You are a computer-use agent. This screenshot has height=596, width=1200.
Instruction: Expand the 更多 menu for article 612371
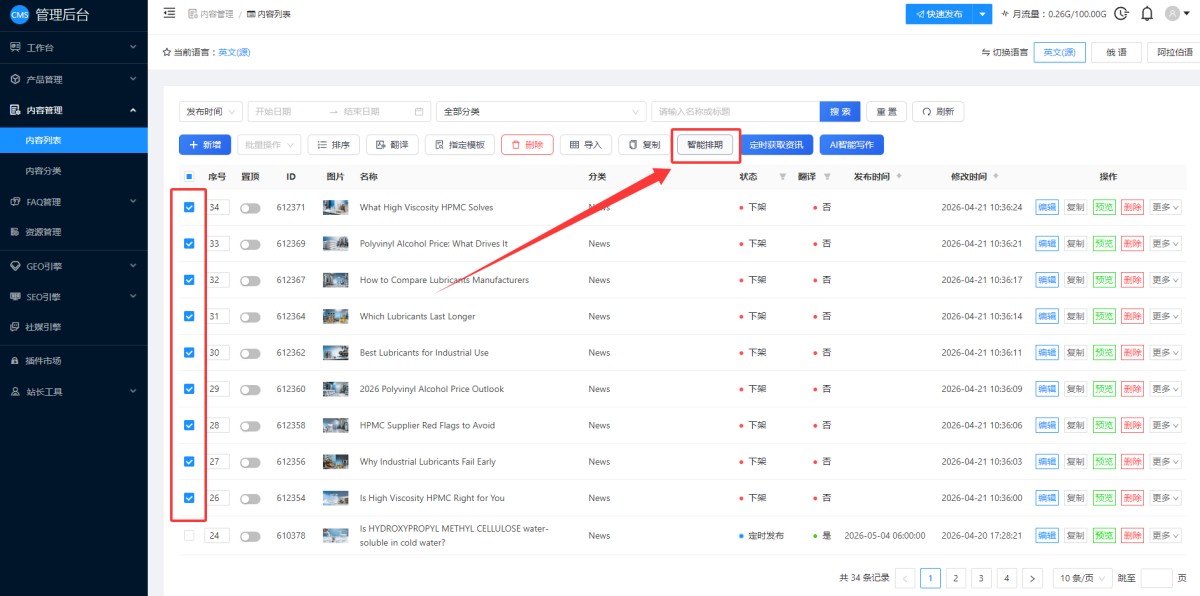1165,208
